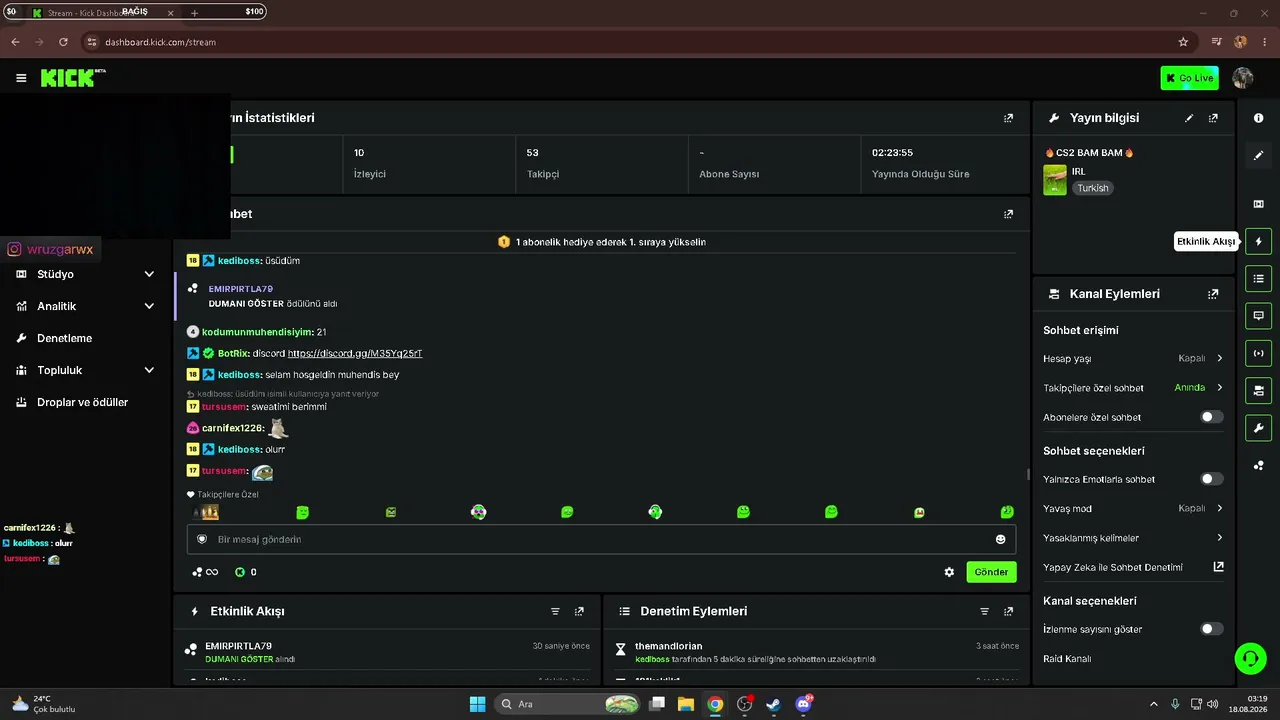Open Yavaş mod setting chevron
The height and width of the screenshot is (720, 1280).
coord(1219,508)
